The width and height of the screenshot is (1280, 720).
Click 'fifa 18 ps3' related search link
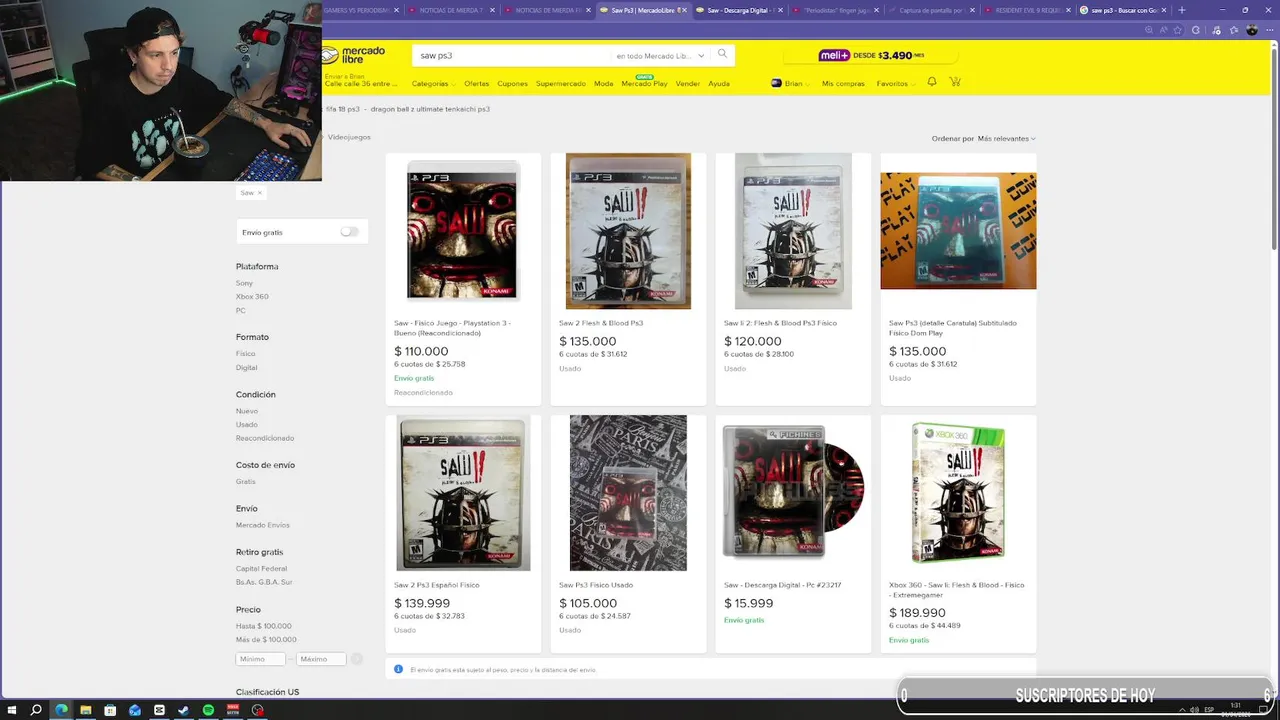tap(342, 109)
